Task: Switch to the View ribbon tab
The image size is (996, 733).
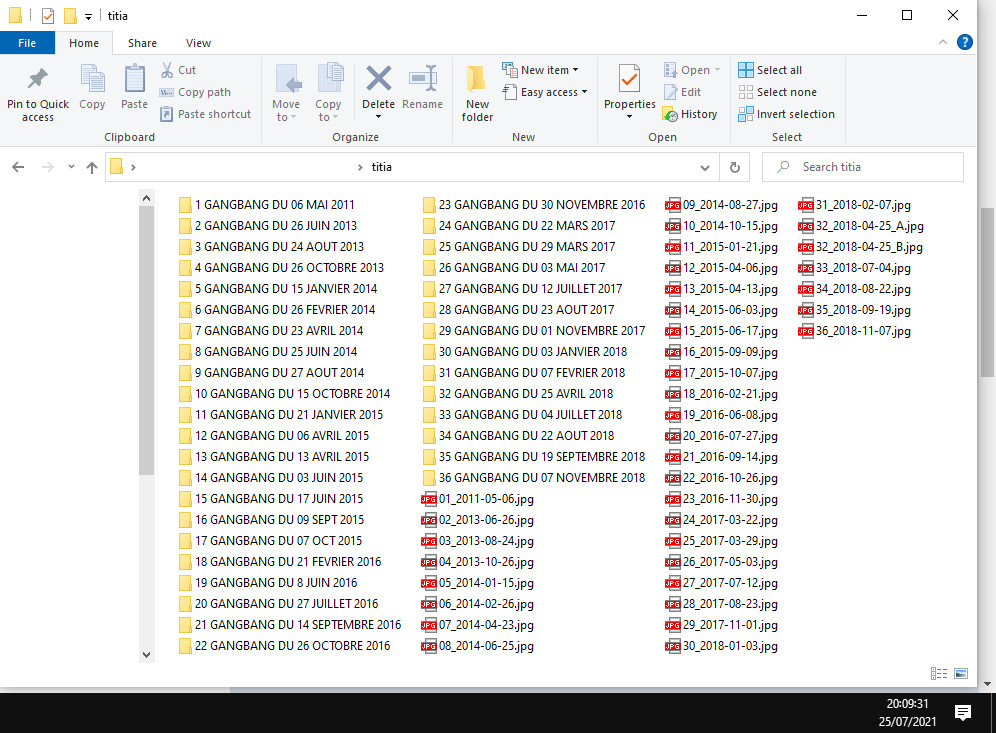Action: (198, 43)
